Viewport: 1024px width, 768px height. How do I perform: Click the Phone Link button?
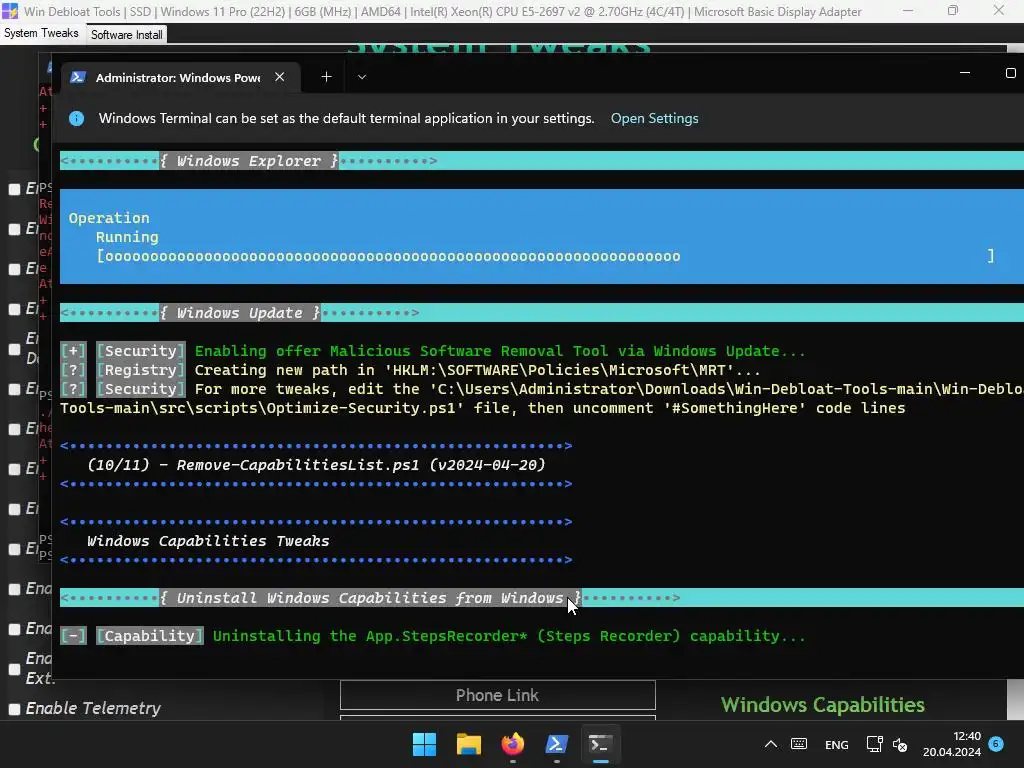[x=498, y=695]
